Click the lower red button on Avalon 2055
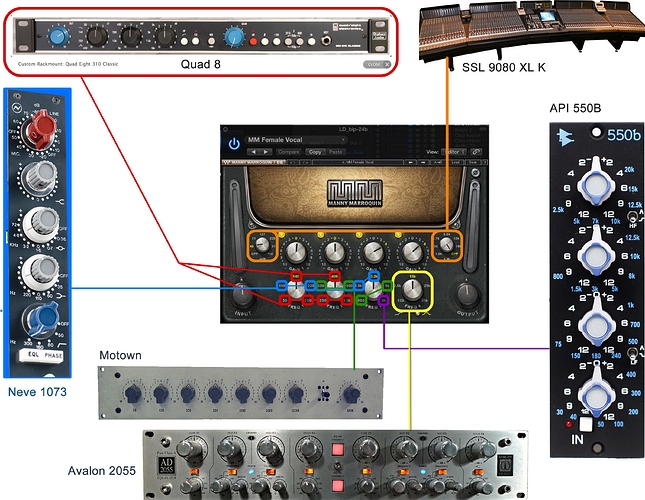The width and height of the screenshot is (645, 500). pyautogui.click(x=337, y=486)
